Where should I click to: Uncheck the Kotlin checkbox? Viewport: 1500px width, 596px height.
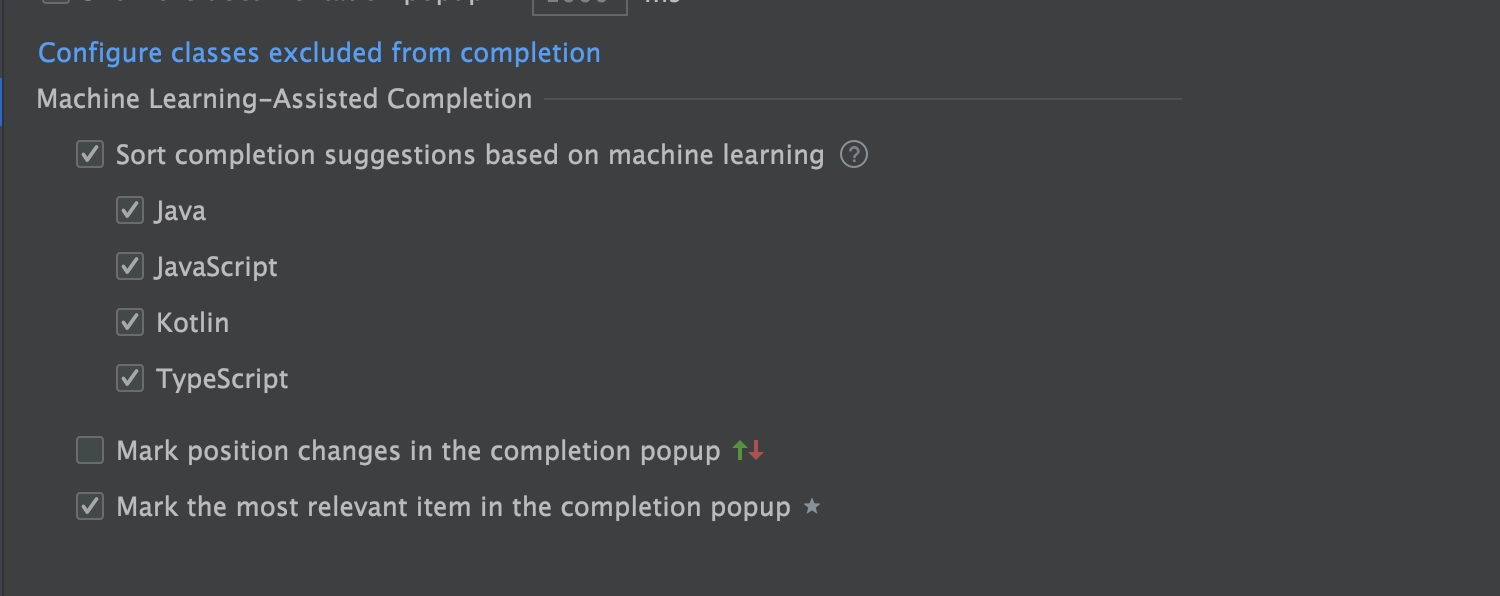(x=130, y=323)
